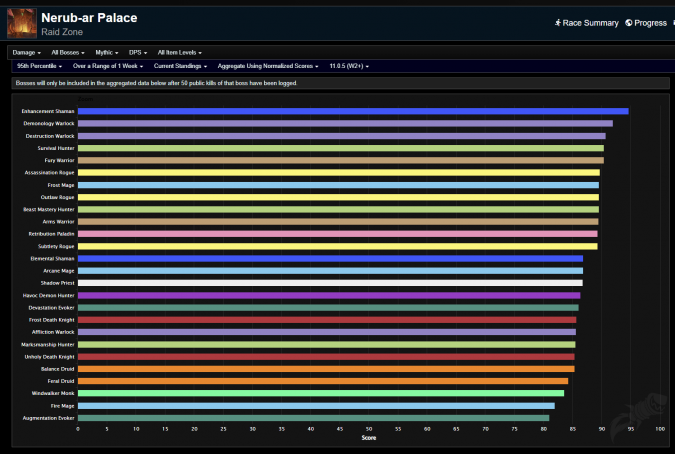Click the Affliction Warlock label
Screen dimensions: 675x454
(53, 332)
